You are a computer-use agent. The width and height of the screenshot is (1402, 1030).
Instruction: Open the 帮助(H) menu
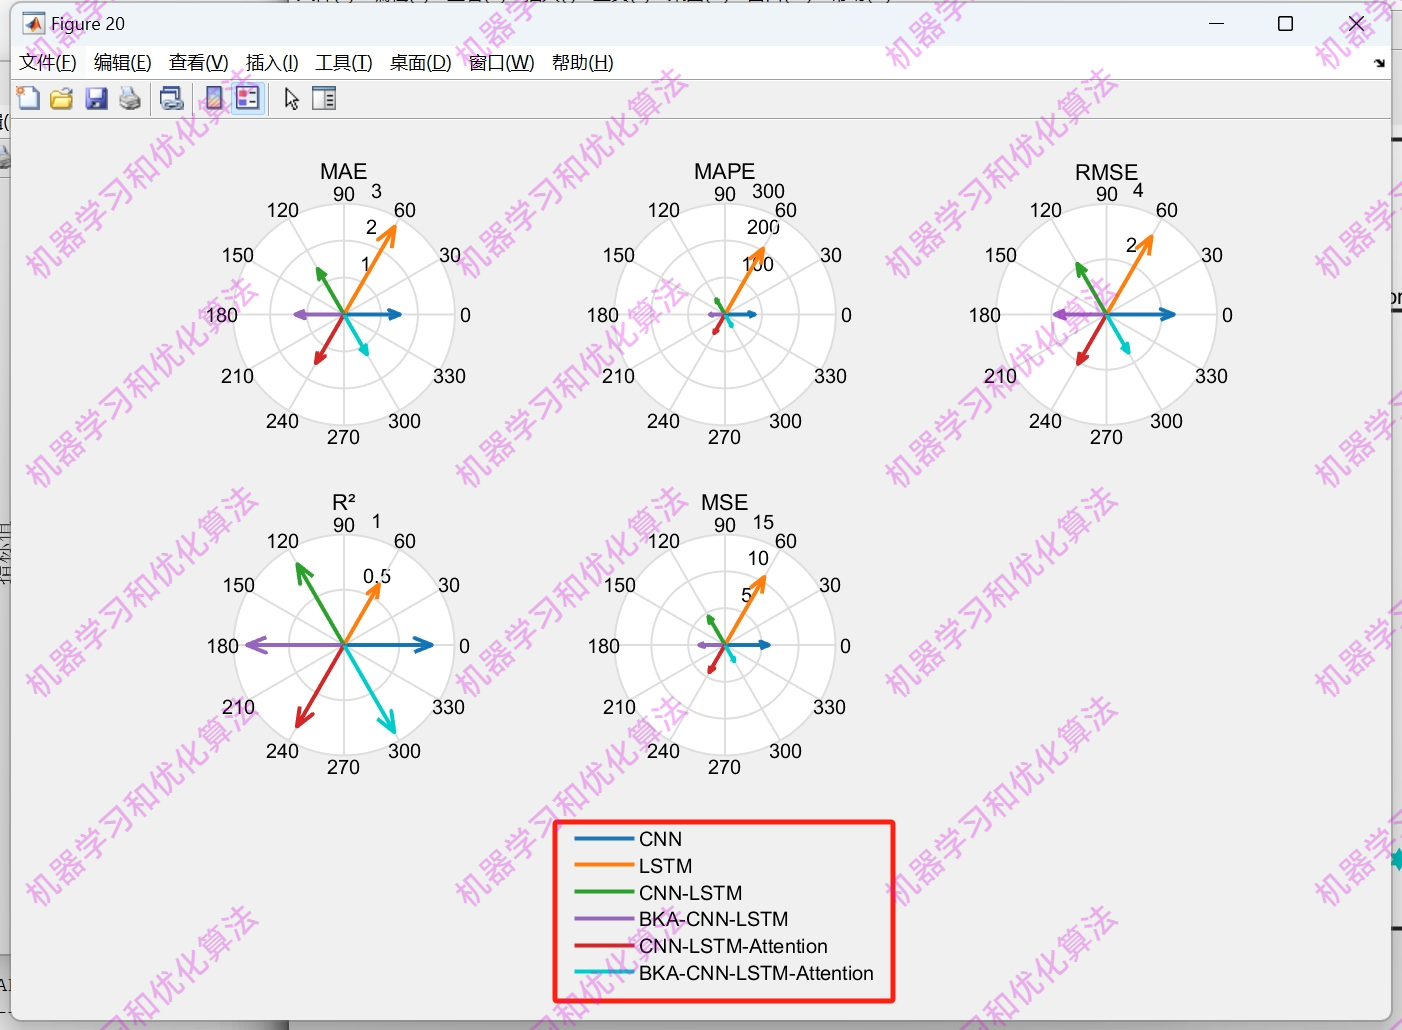(583, 63)
